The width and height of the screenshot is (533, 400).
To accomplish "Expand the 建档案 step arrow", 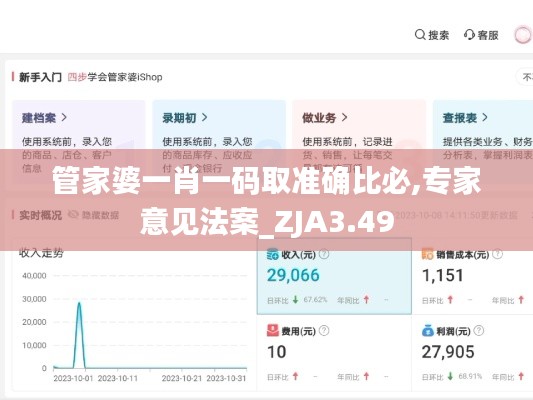I will point(64,118).
